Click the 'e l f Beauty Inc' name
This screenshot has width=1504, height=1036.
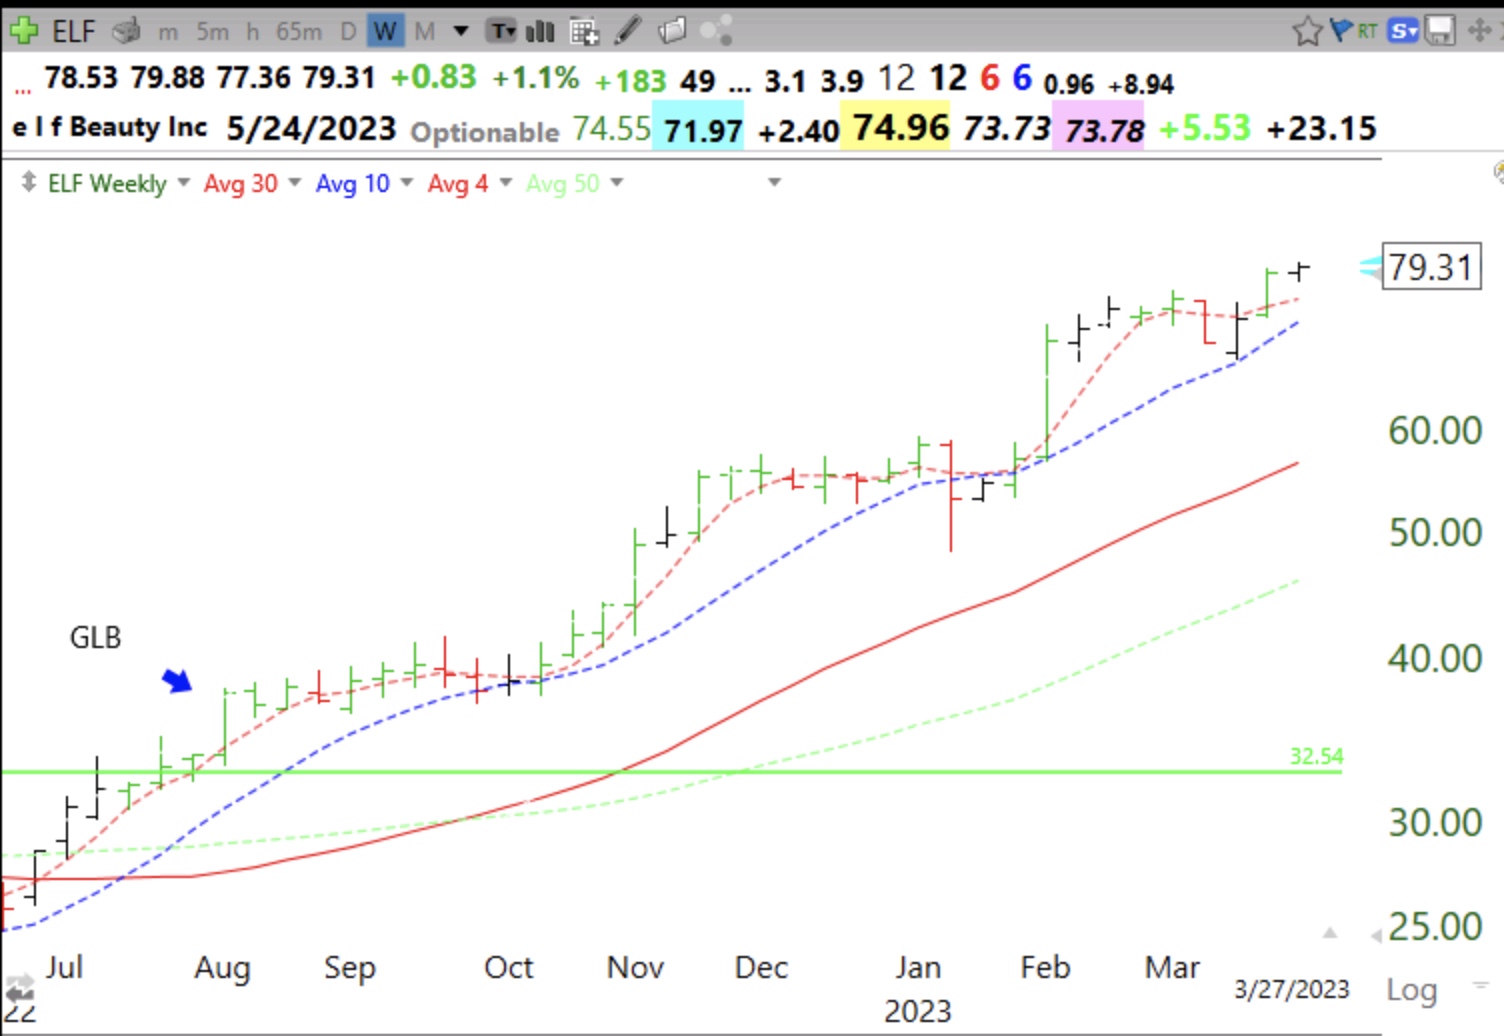coord(110,127)
